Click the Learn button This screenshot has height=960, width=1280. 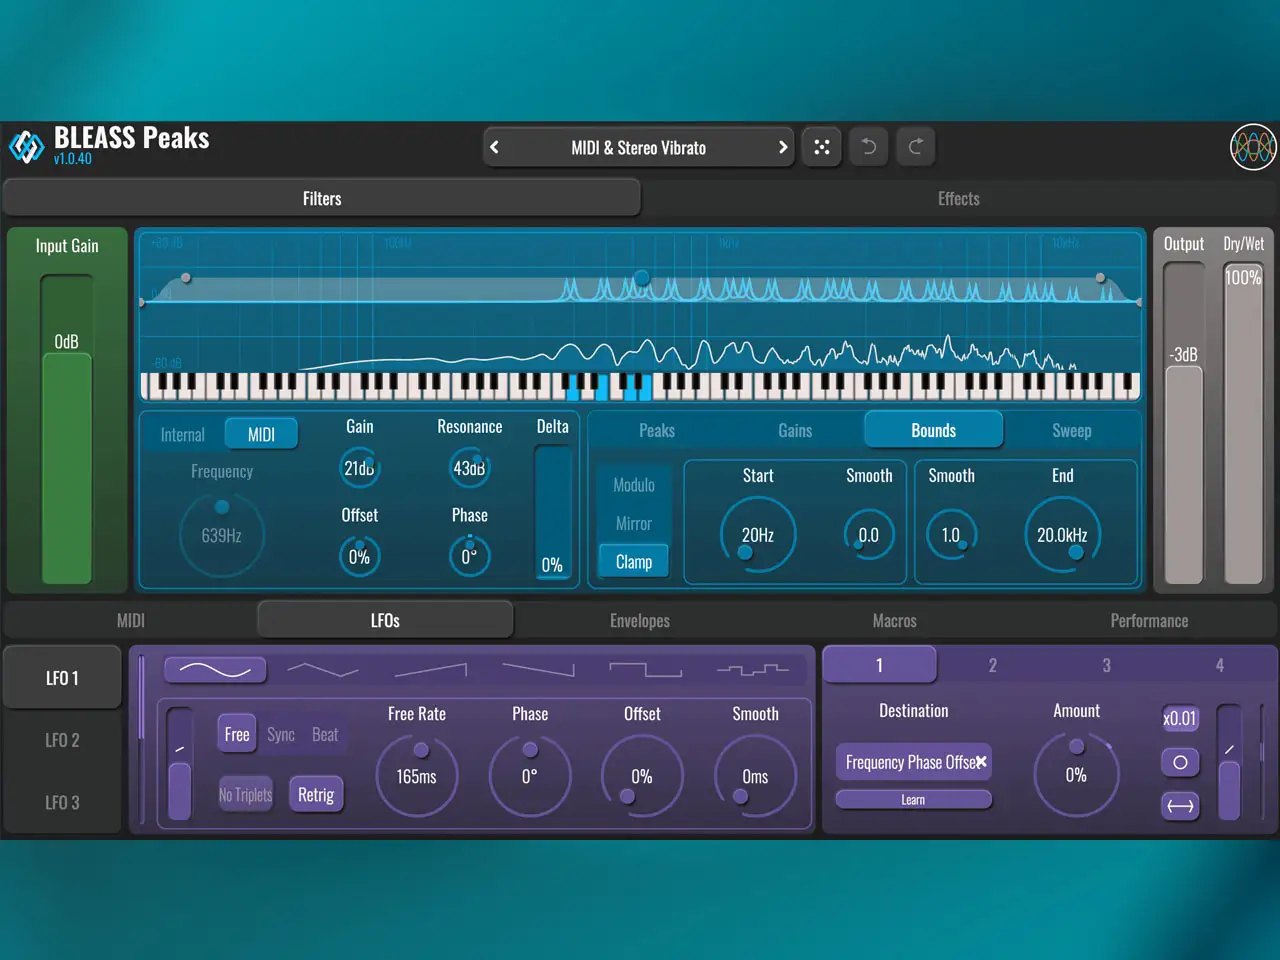pyautogui.click(x=913, y=799)
